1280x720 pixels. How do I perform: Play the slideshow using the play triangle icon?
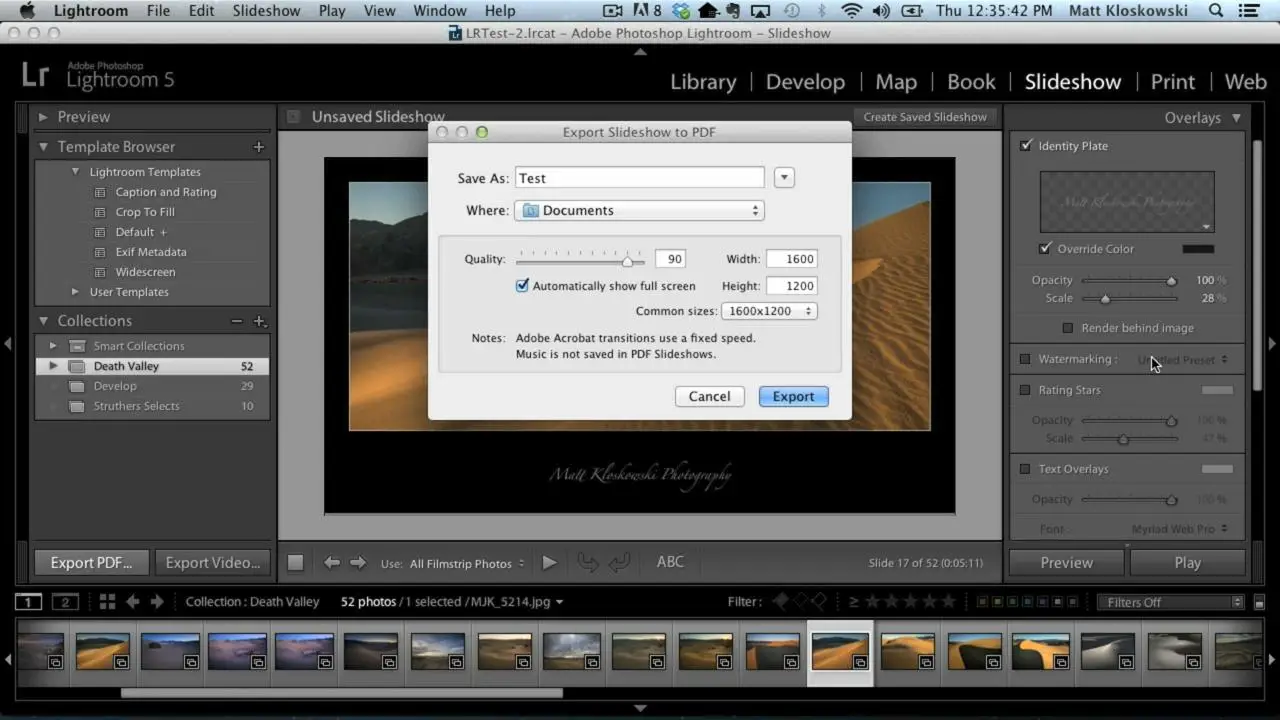549,562
